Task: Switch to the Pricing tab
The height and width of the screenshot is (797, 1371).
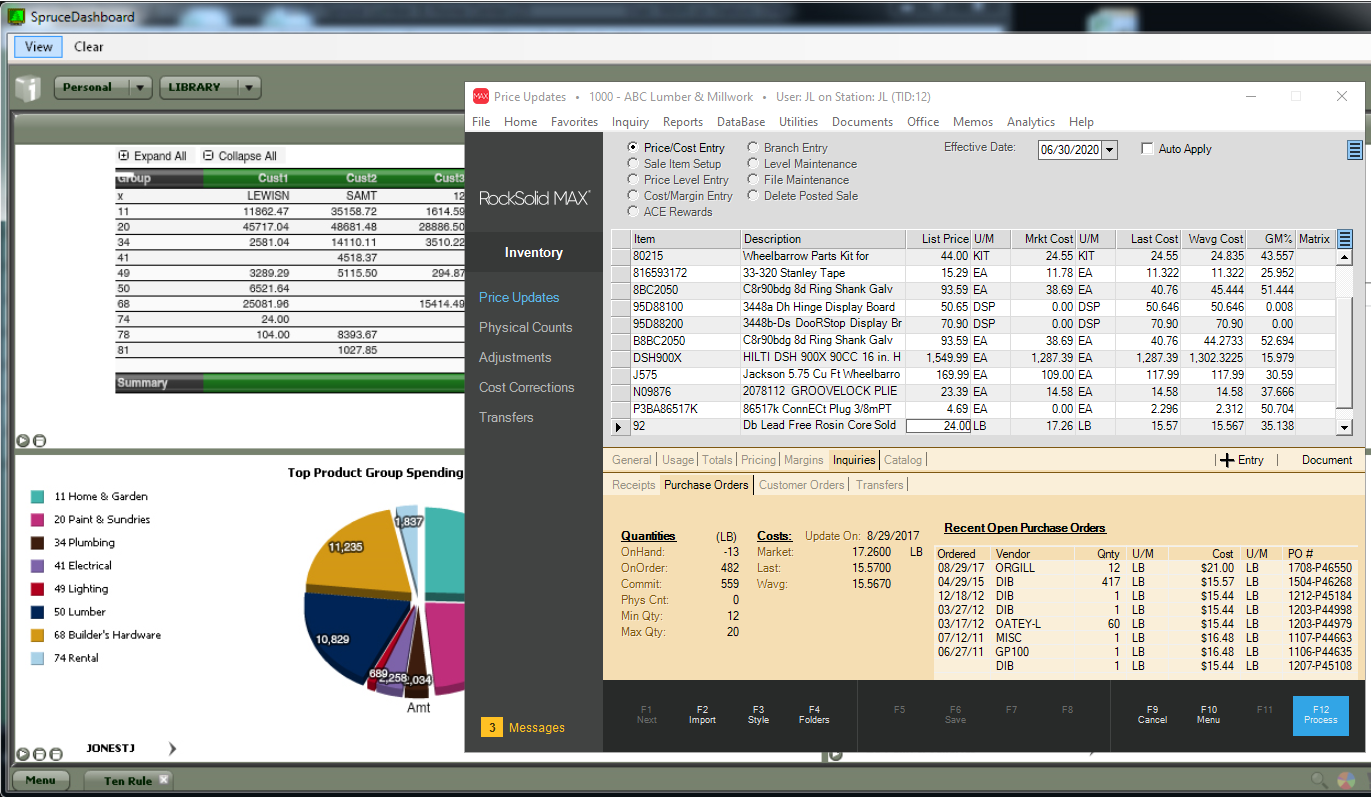Action: point(758,460)
